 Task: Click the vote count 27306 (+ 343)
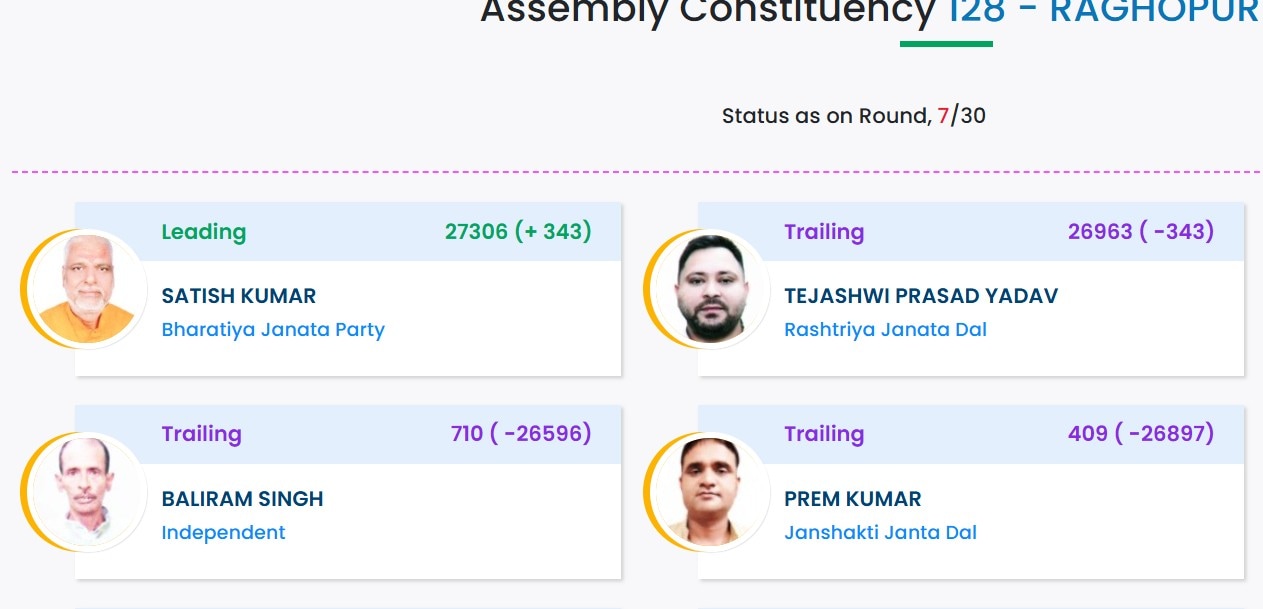pyautogui.click(x=518, y=232)
